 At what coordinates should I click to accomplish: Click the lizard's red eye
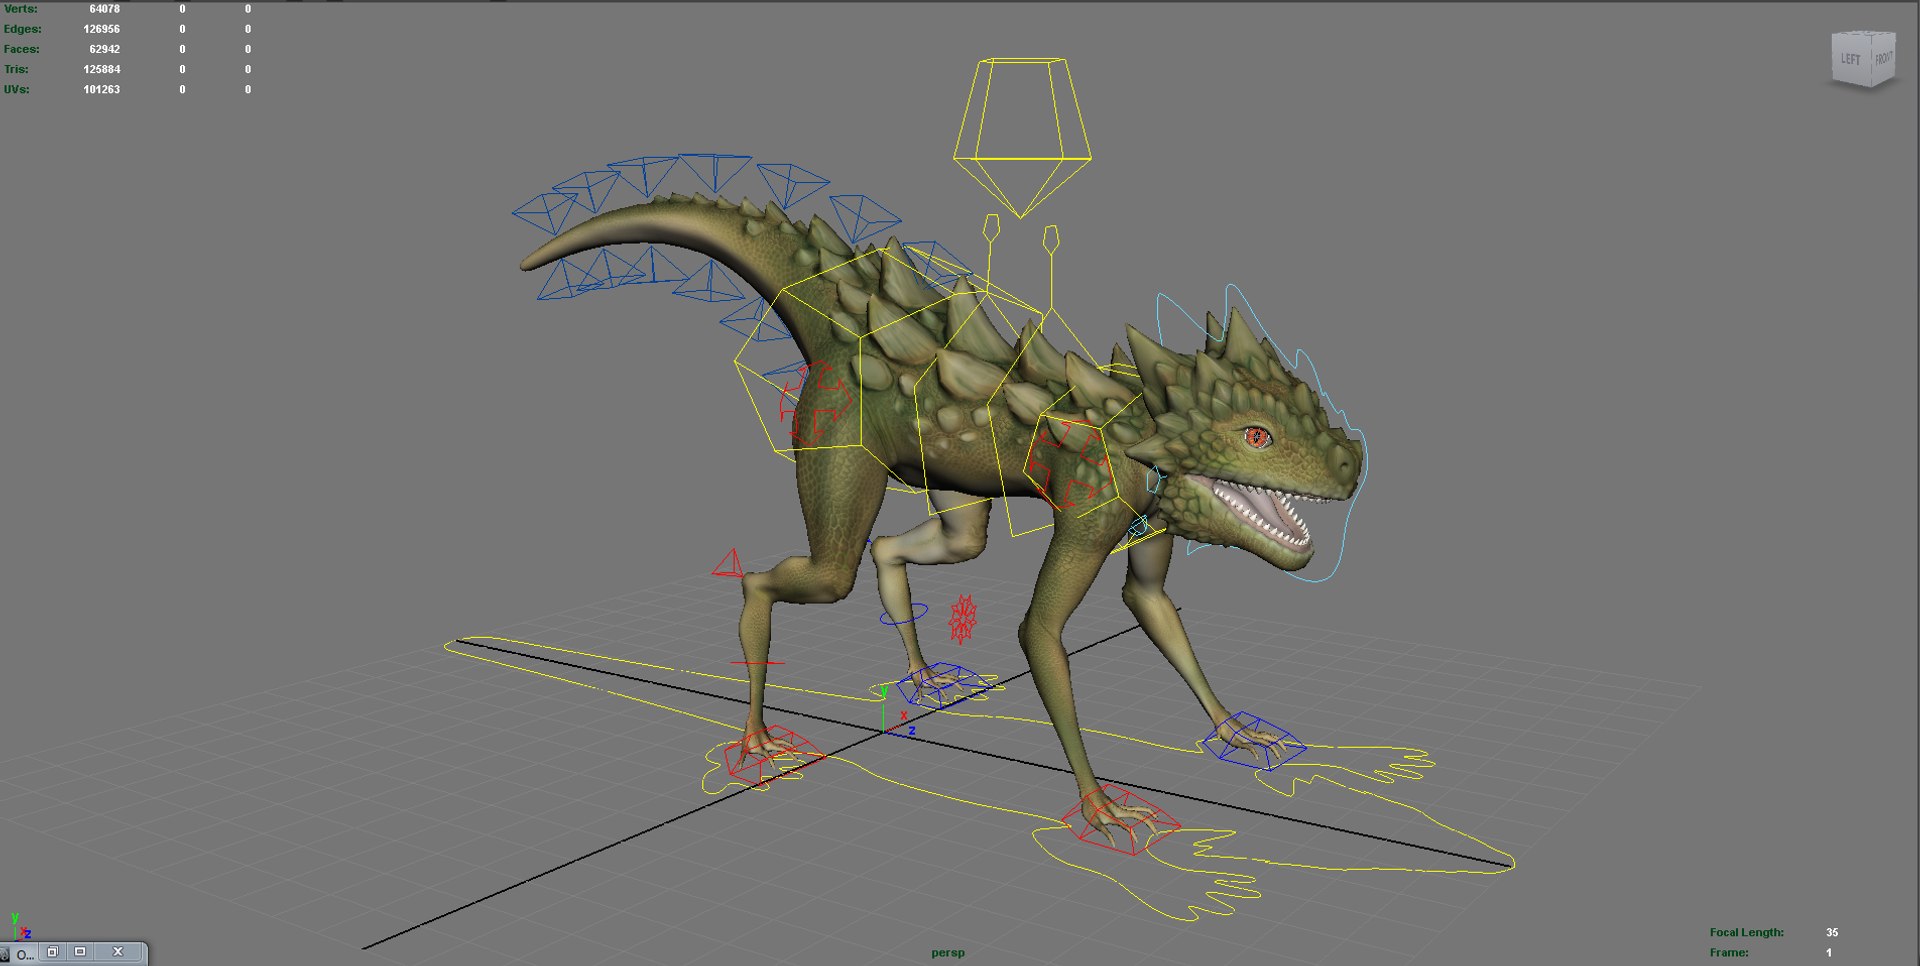pyautogui.click(x=1257, y=437)
